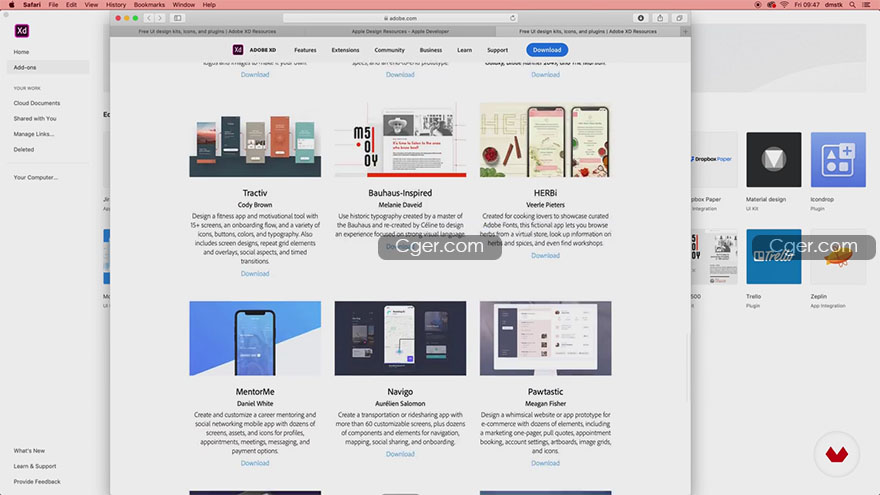Click the Adobe XD logo in website navbar
The image size is (880, 495).
click(238, 50)
